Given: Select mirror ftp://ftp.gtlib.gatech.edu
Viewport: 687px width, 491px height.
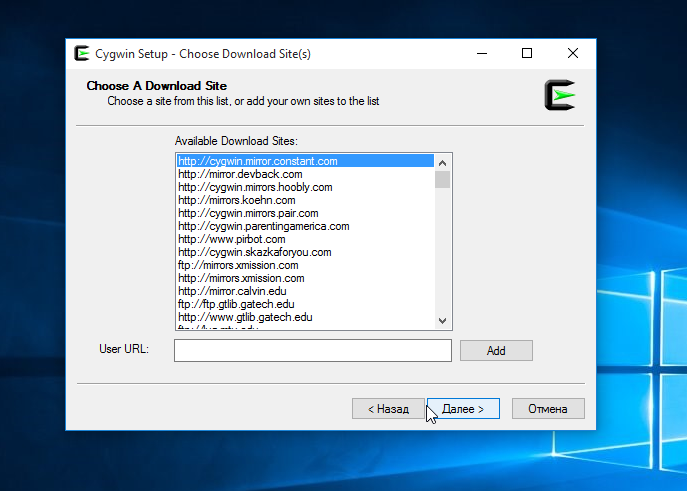Looking at the screenshot, I should click(x=305, y=304).
